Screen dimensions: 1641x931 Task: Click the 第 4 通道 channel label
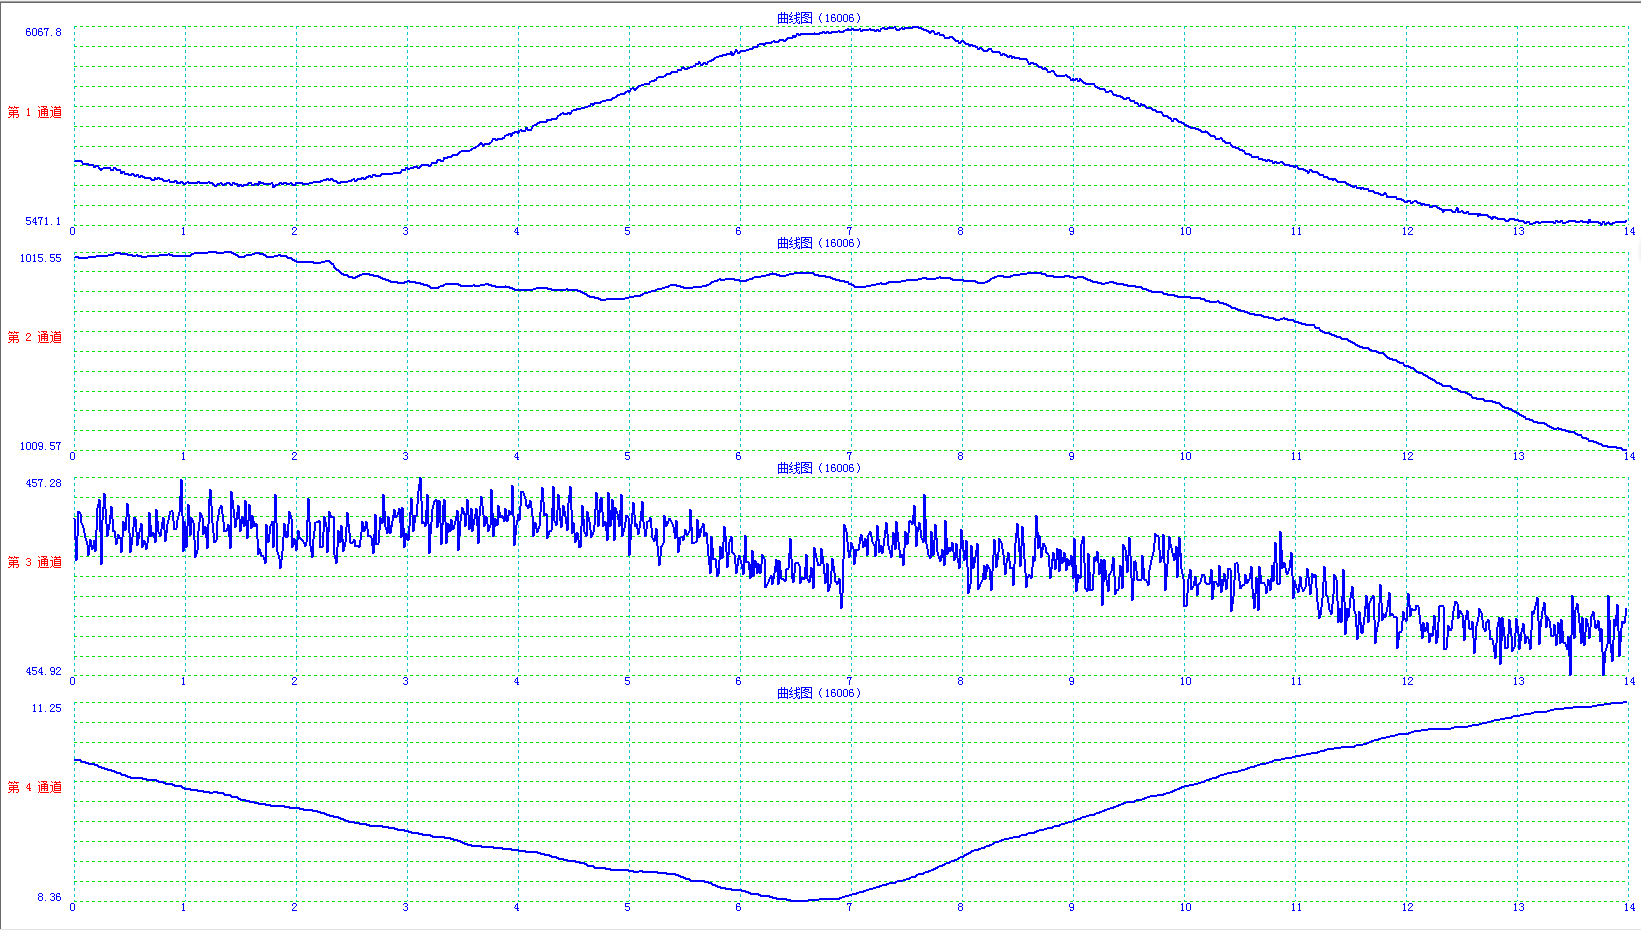(x=35, y=787)
